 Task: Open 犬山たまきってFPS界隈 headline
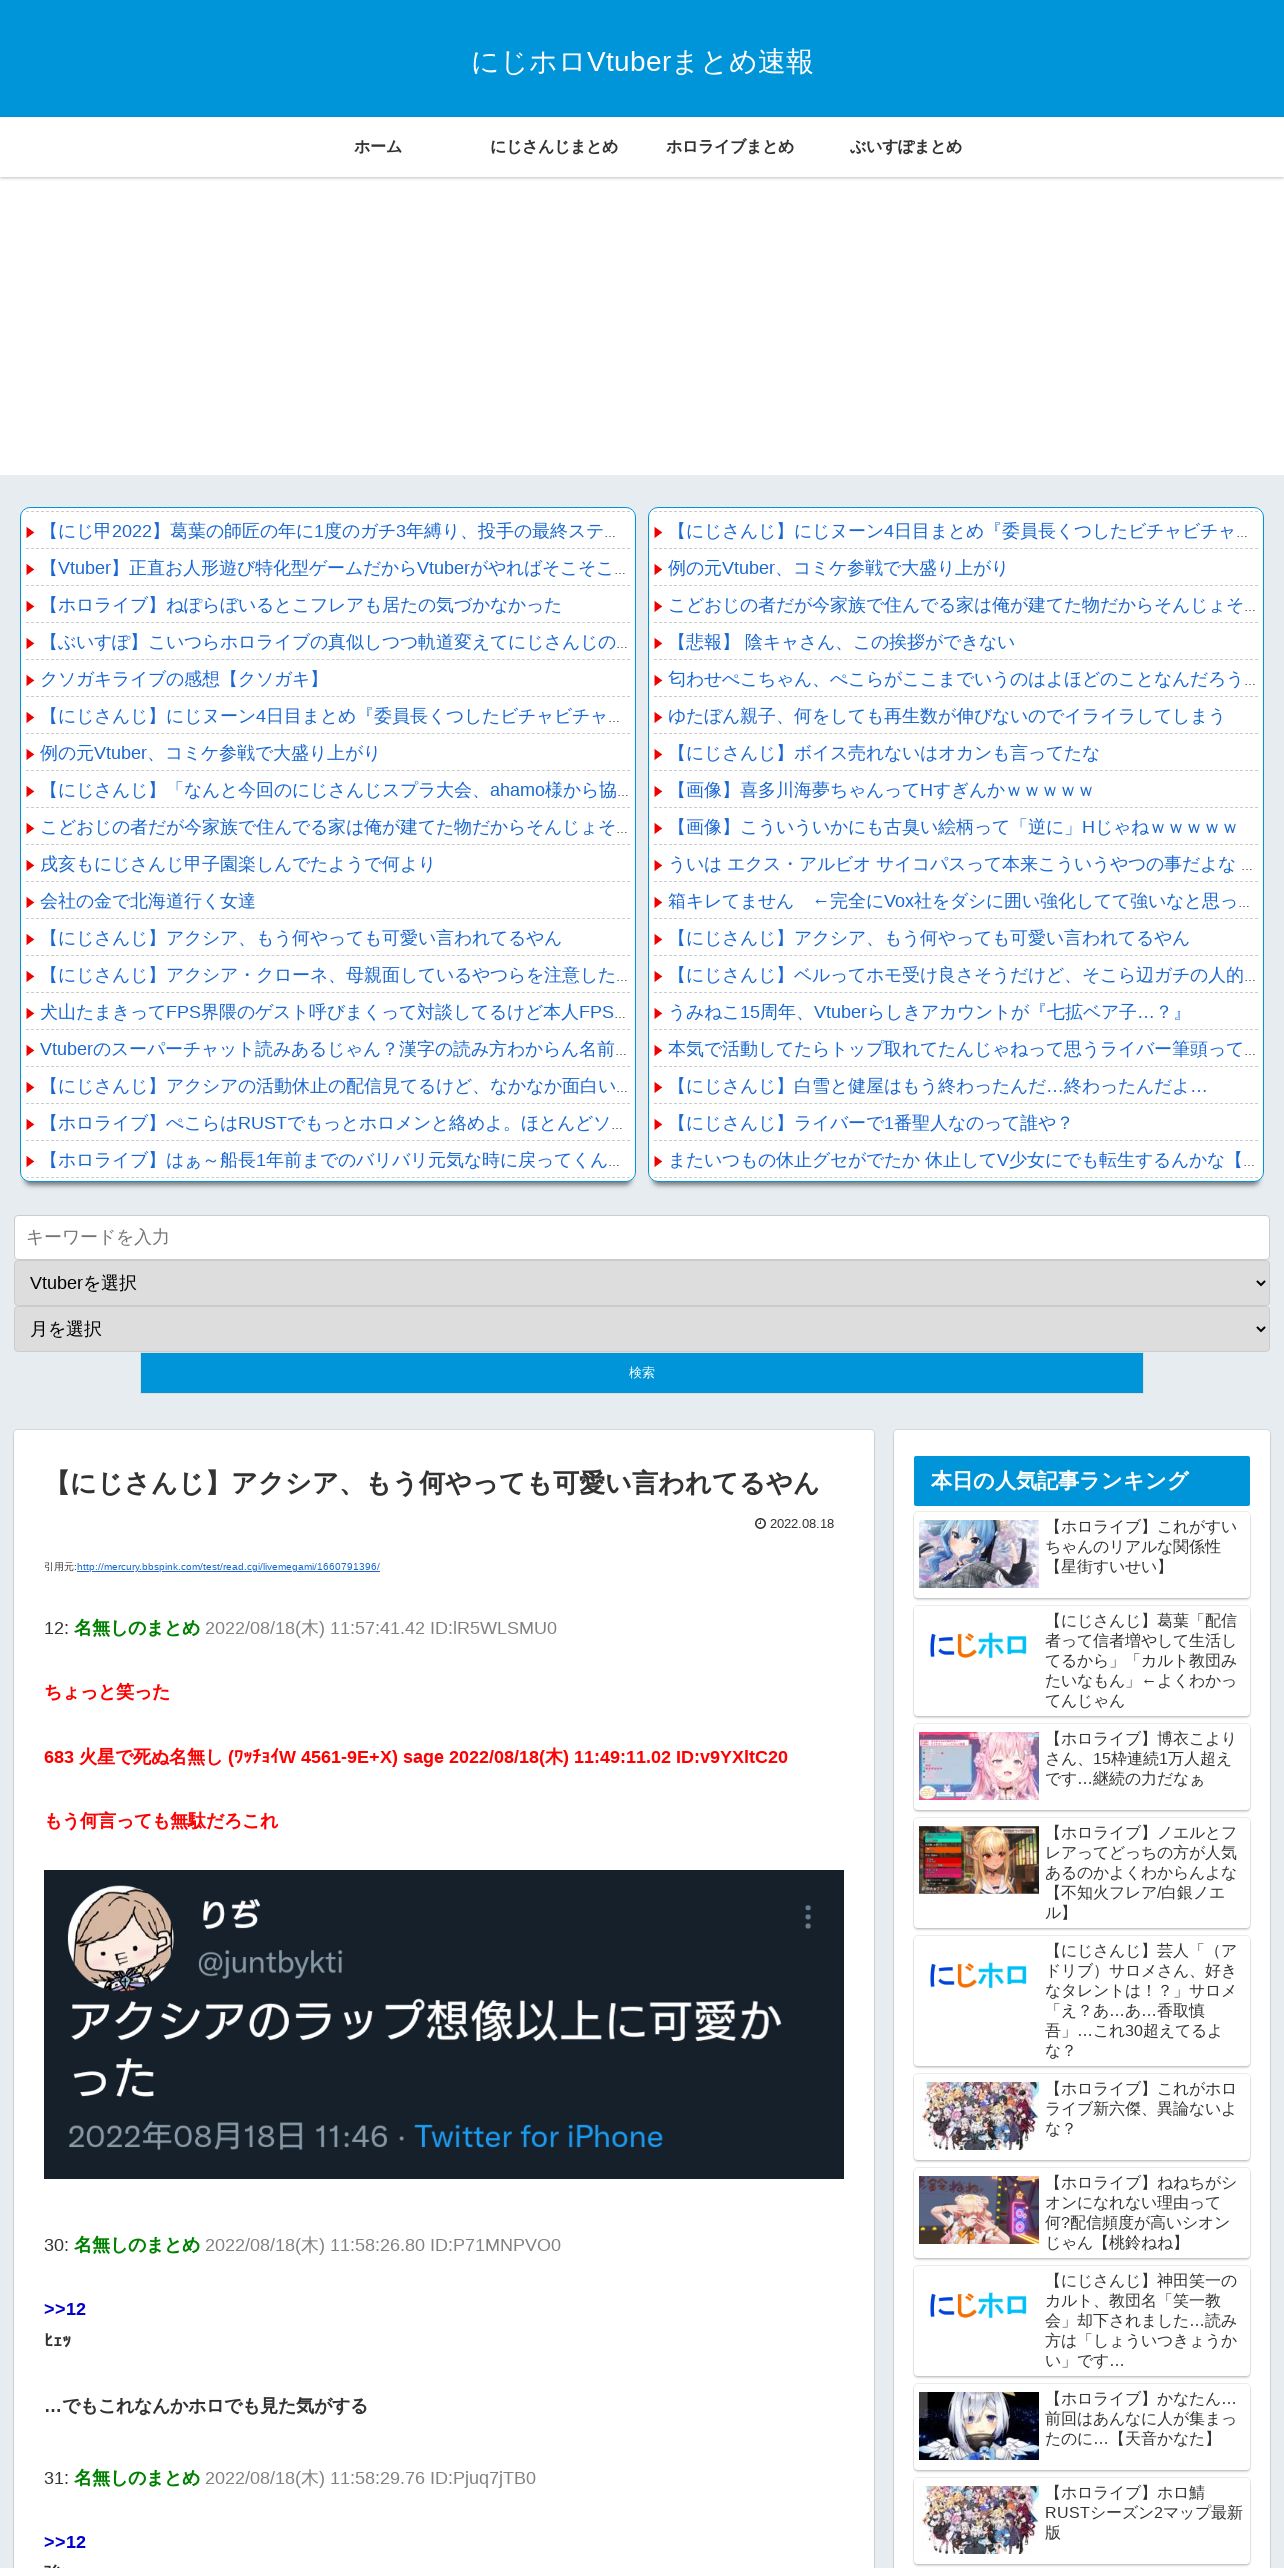(332, 1012)
